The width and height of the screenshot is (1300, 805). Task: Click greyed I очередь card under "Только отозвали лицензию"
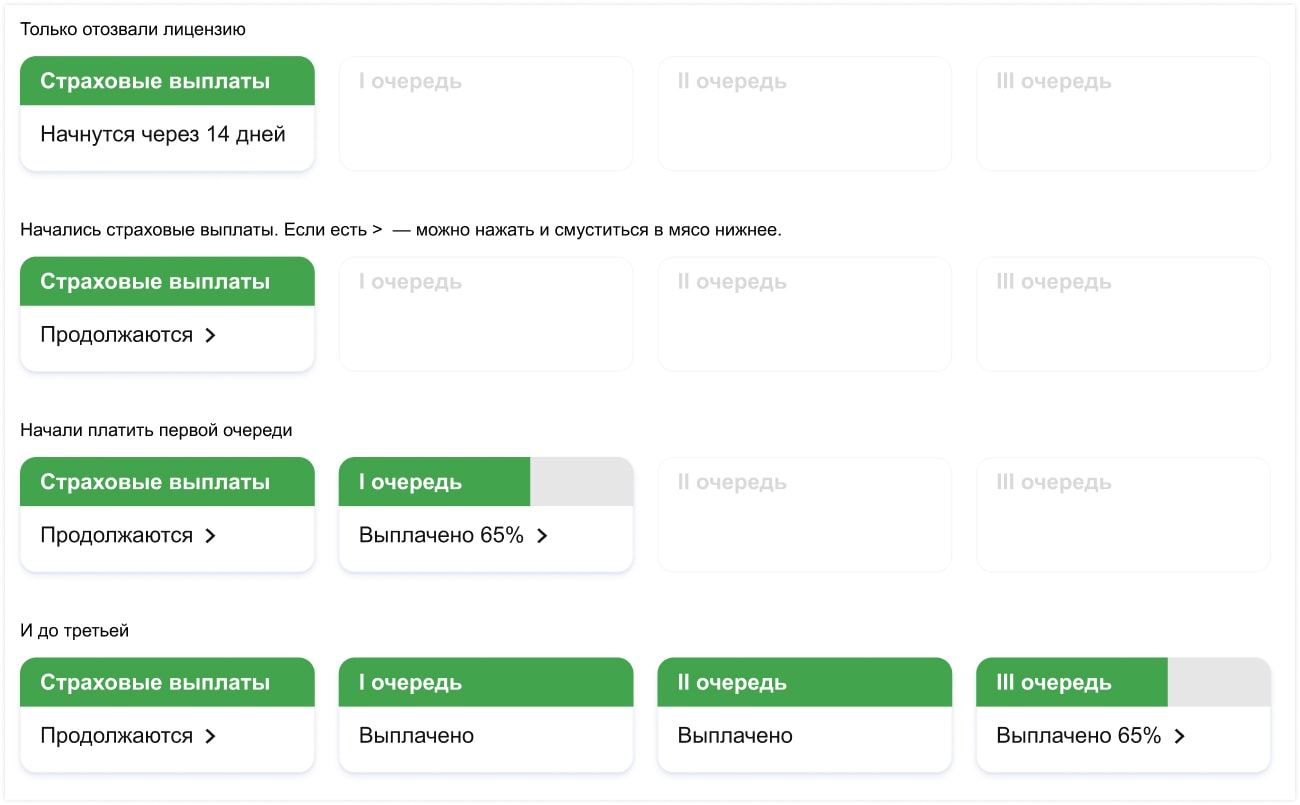(x=485, y=113)
